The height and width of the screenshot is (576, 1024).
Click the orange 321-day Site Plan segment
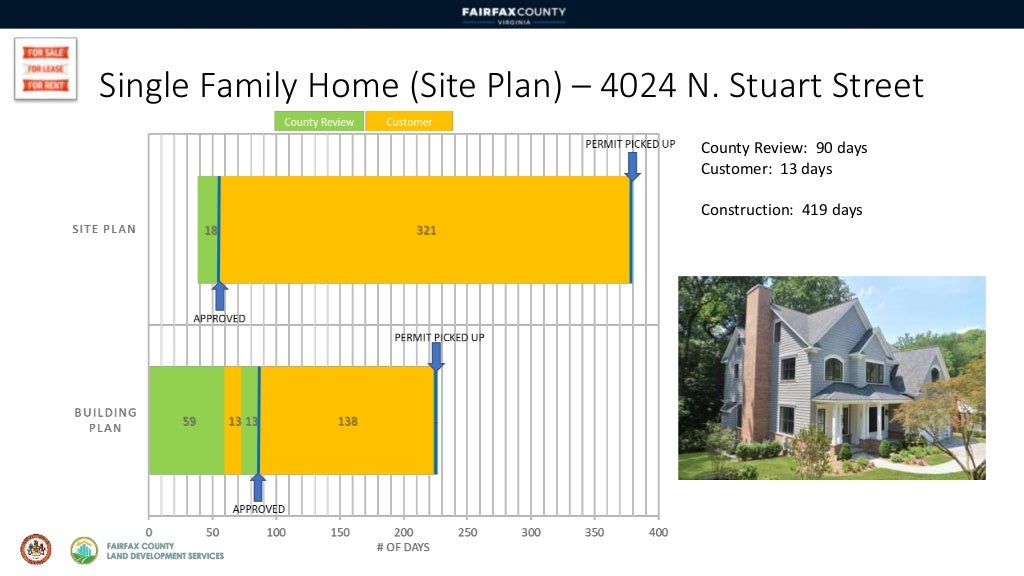(425, 230)
